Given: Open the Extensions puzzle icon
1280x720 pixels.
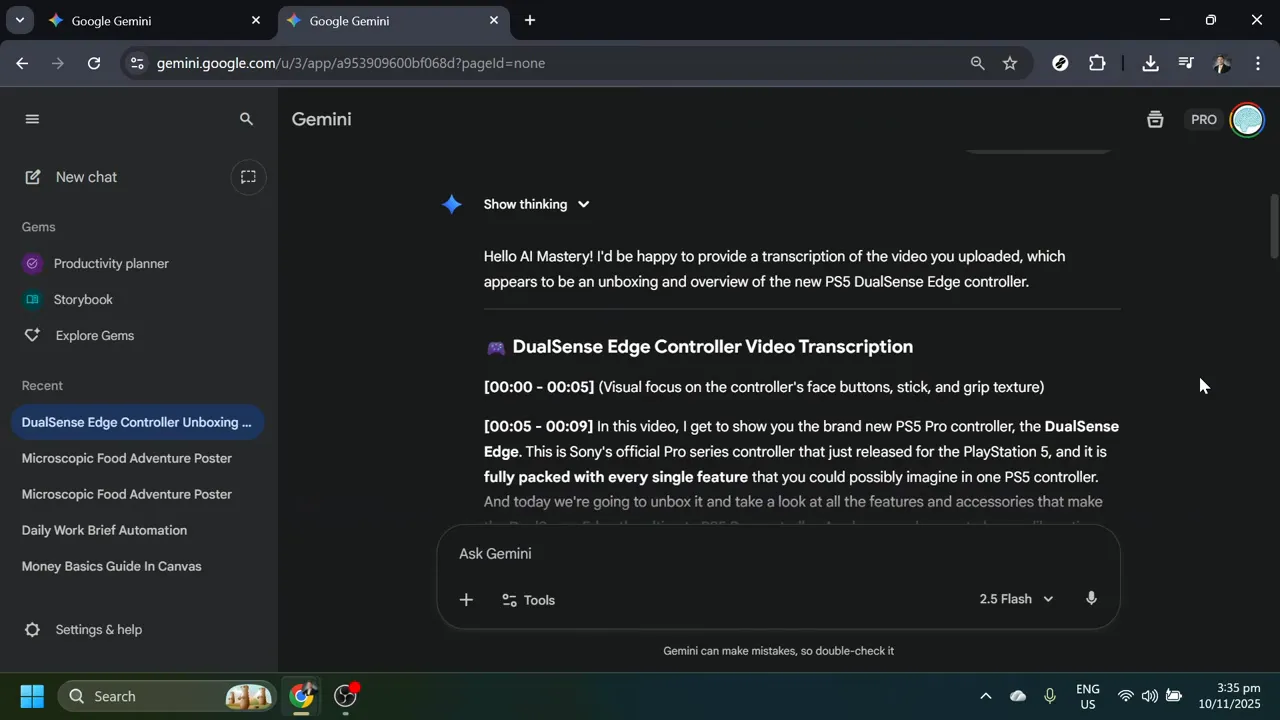Looking at the screenshot, I should 1097,63.
